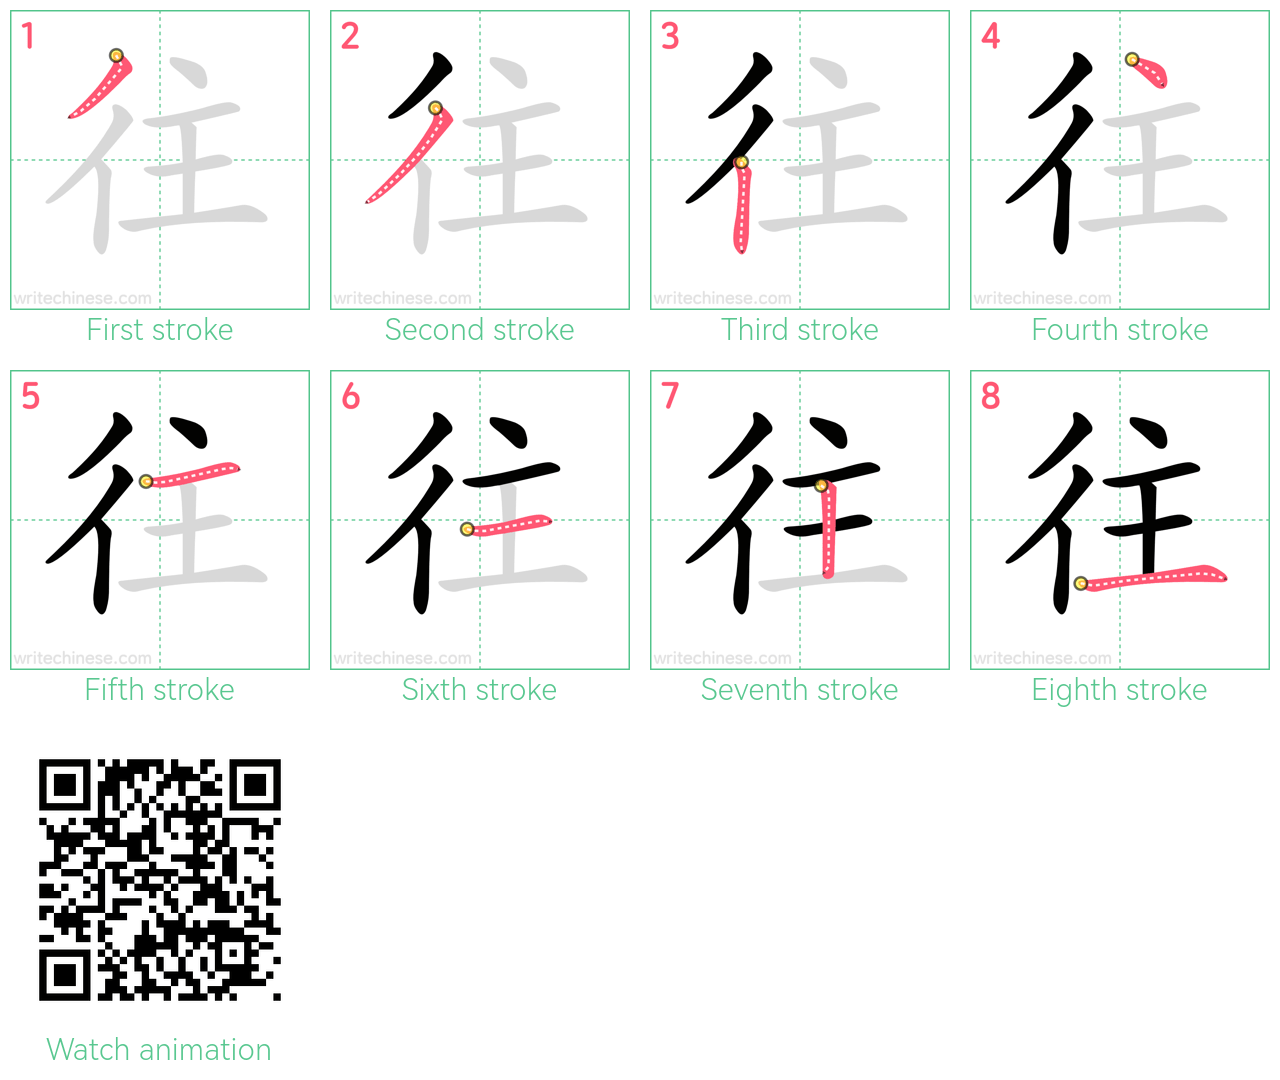Click the 'Fifth stroke' label

coord(160,690)
